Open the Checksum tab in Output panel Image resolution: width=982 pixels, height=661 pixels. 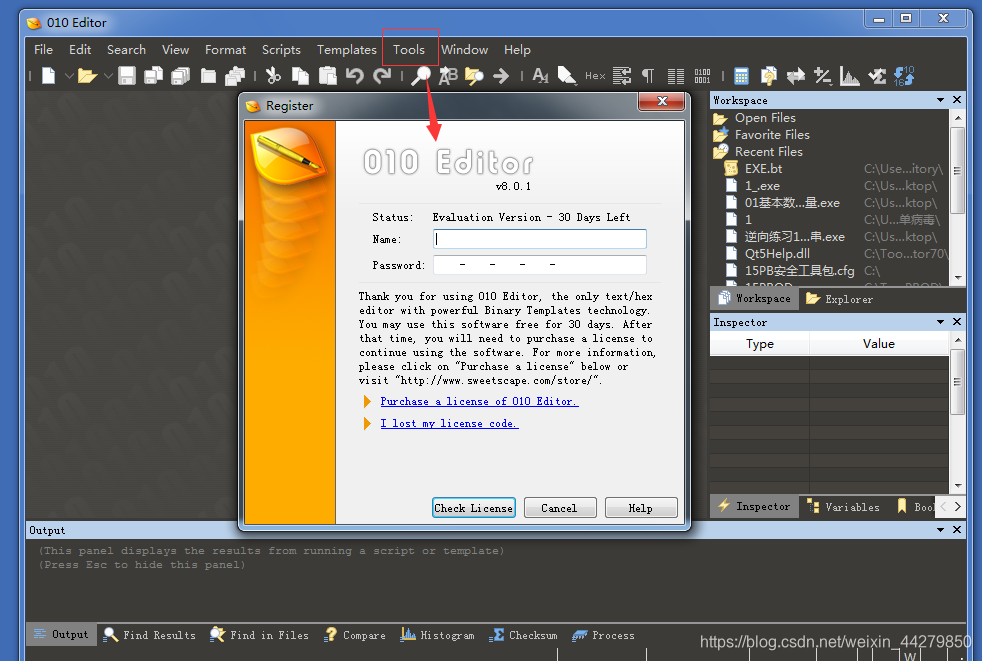coord(524,635)
